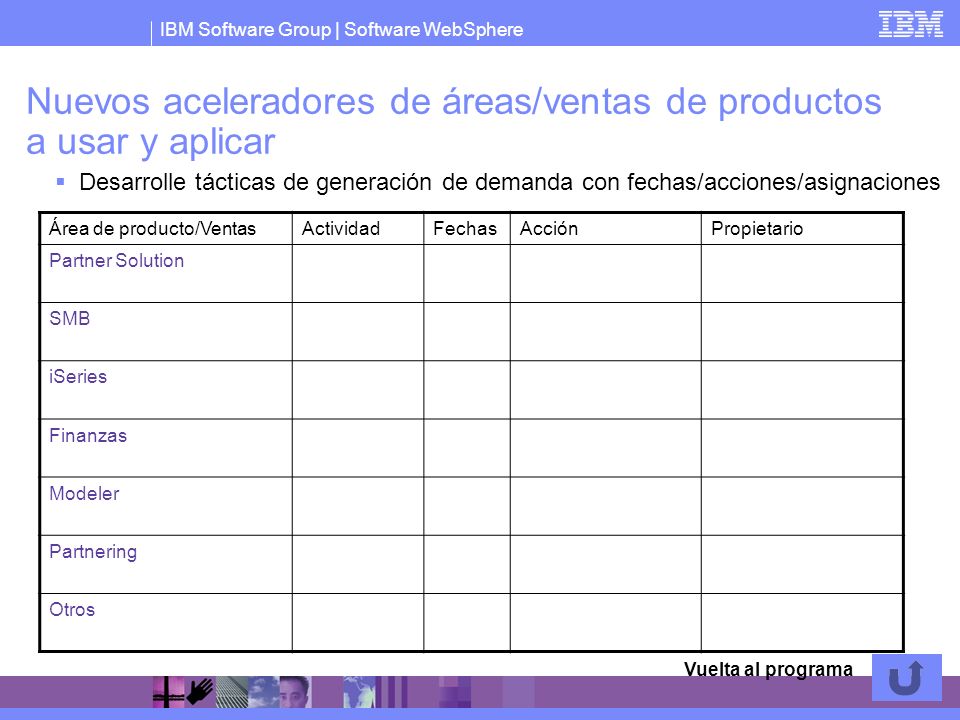This screenshot has width=960, height=720.
Task: Select the 'SMB' row label
Action: (70, 318)
